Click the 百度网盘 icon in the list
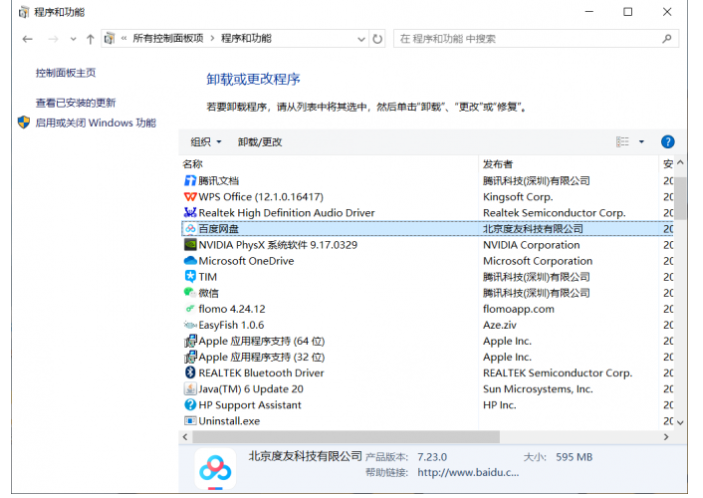 click(190, 229)
